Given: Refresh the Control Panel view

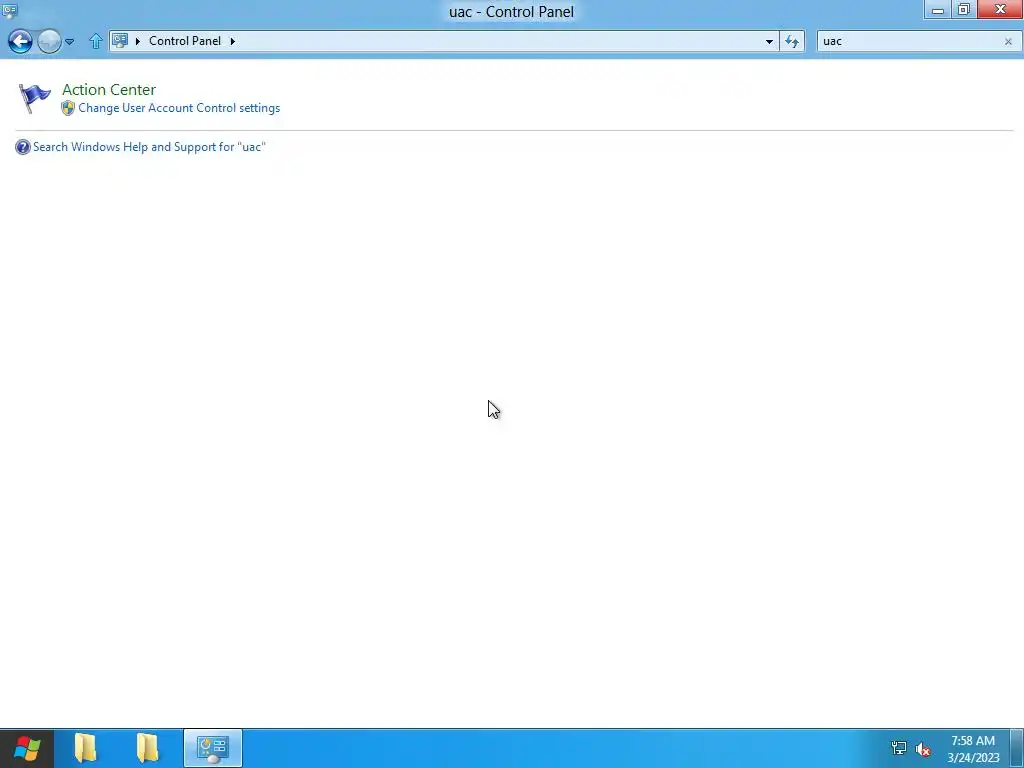Looking at the screenshot, I should 792,41.
